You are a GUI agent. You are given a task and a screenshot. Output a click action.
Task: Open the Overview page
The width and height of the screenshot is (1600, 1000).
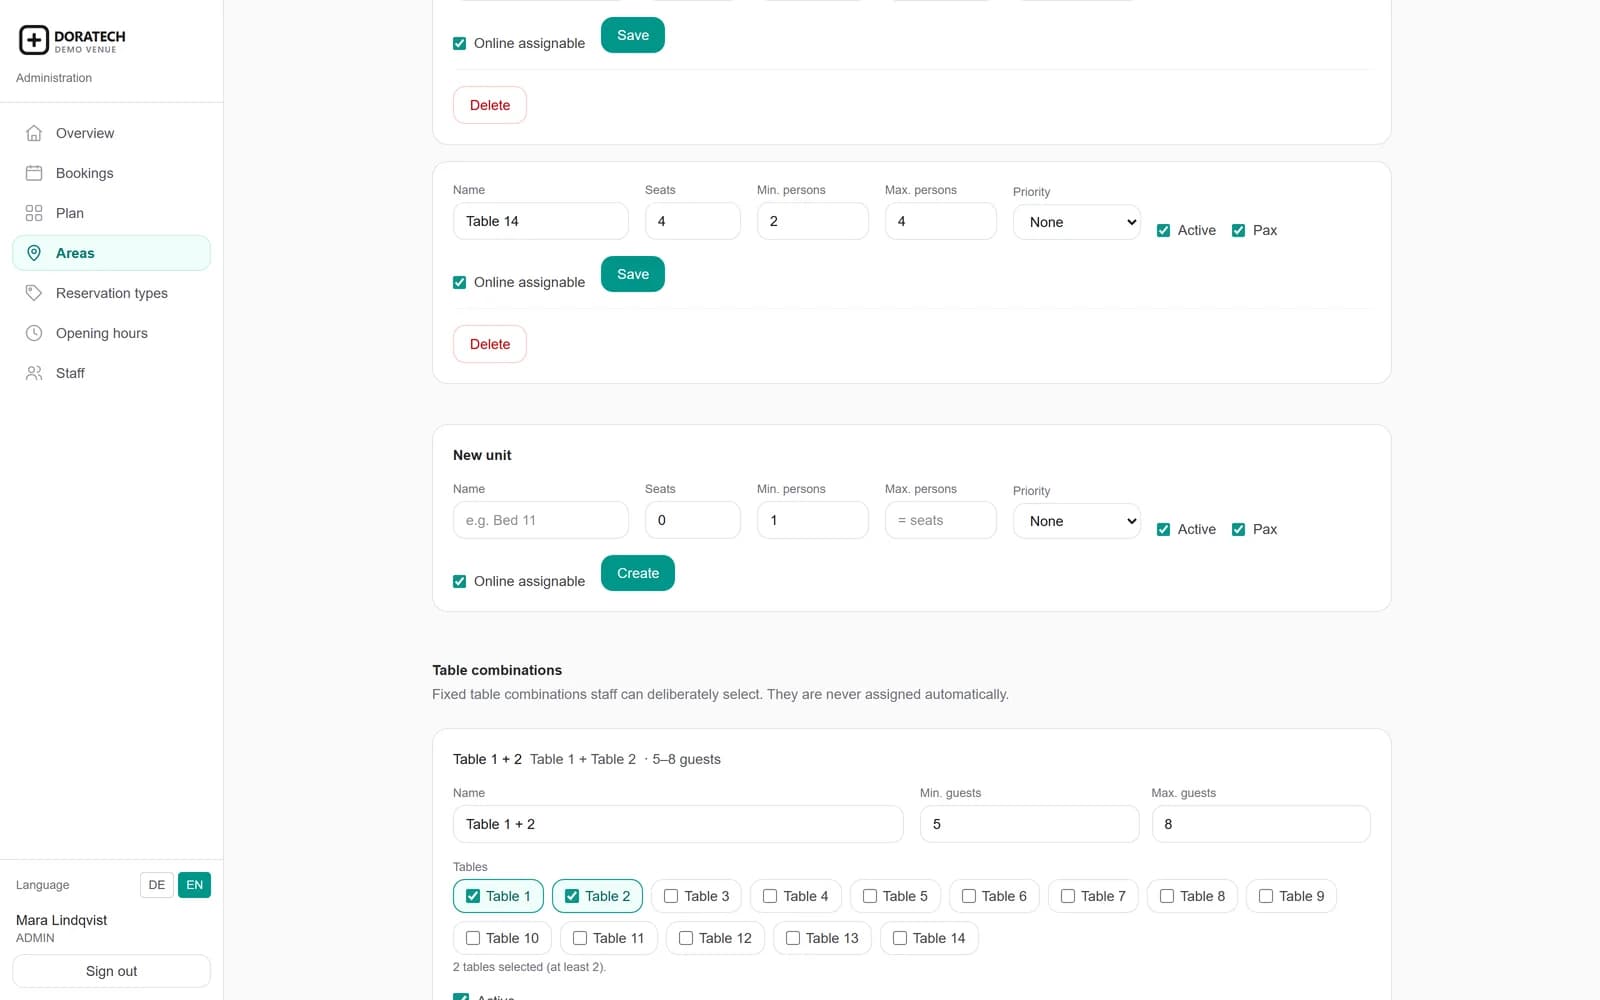[111, 133]
